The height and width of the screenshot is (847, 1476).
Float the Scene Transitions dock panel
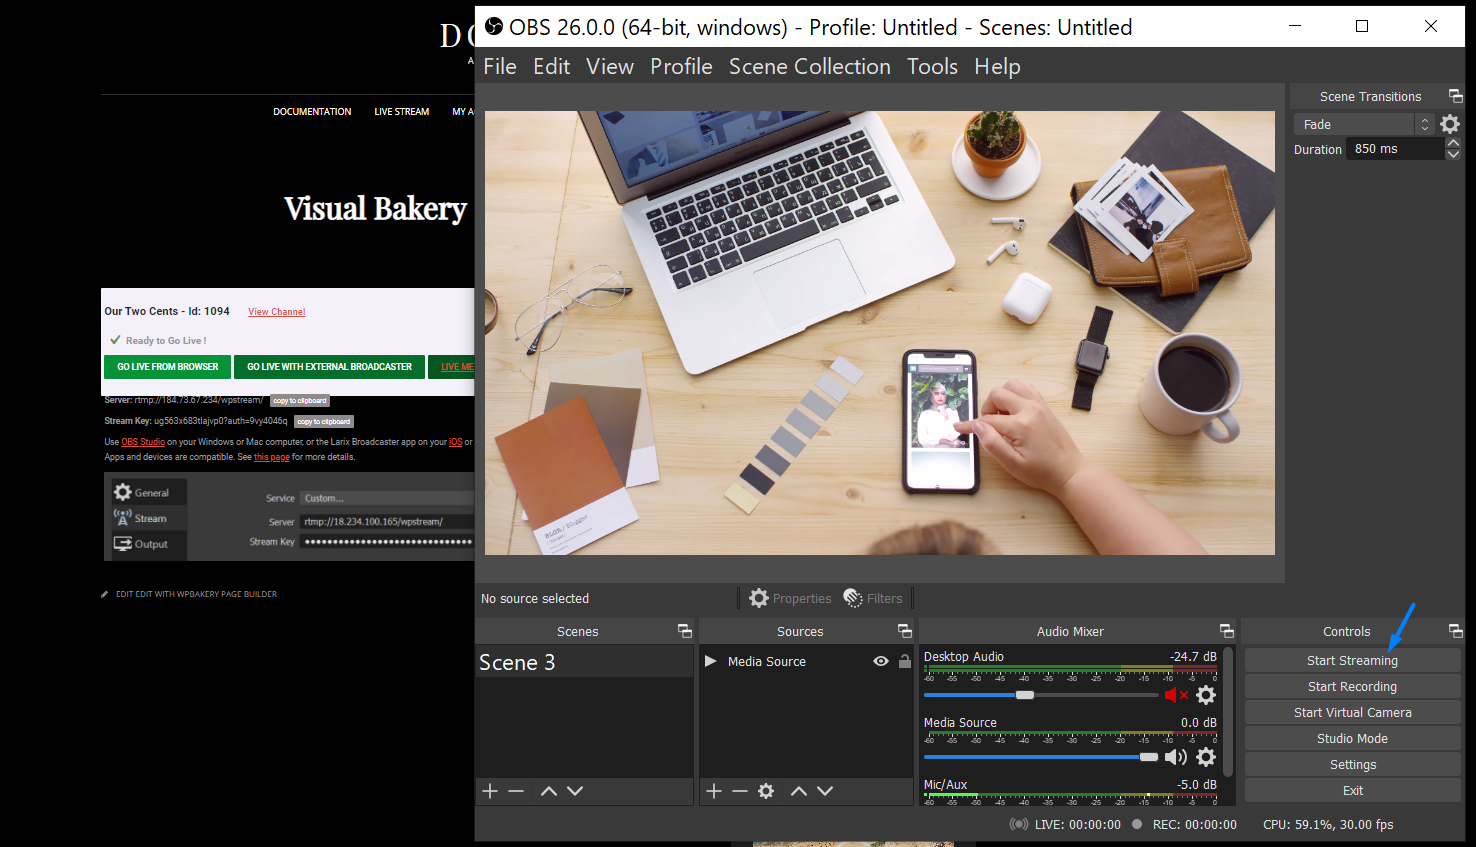coord(1456,96)
